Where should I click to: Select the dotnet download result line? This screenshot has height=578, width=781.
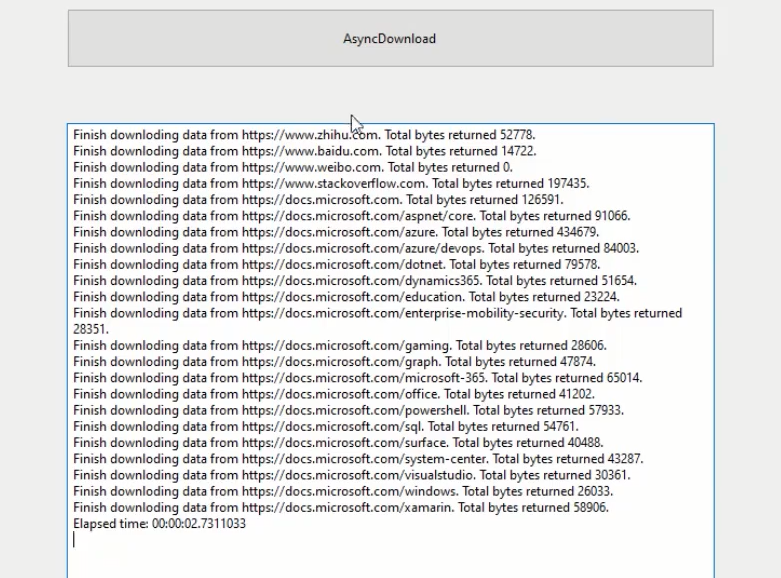pyautogui.click(x=337, y=265)
